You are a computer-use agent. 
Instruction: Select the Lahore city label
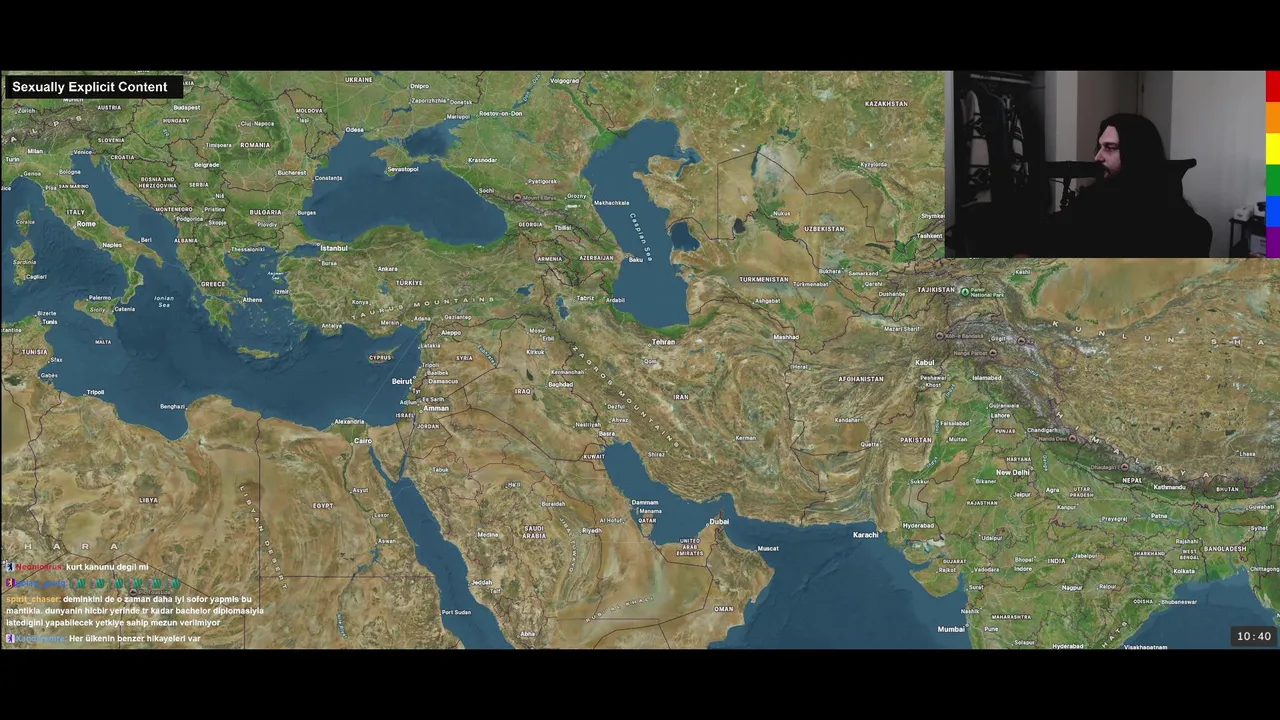[x=999, y=415]
